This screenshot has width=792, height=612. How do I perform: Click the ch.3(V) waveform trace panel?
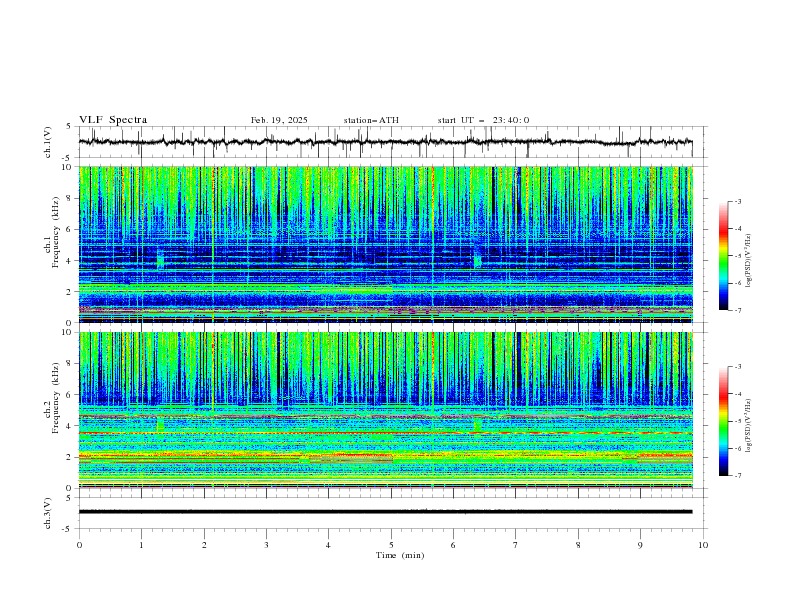(392, 513)
